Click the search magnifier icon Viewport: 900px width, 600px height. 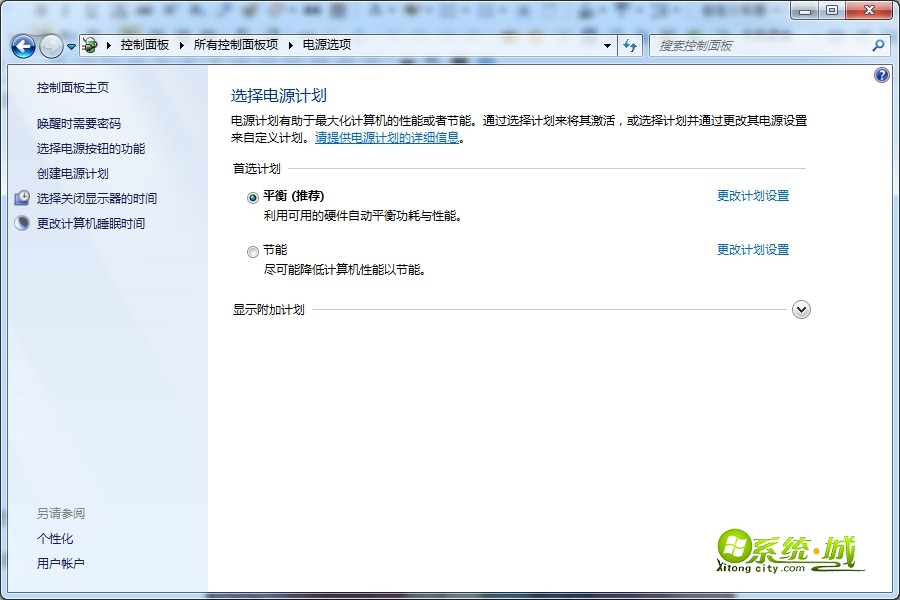877,45
